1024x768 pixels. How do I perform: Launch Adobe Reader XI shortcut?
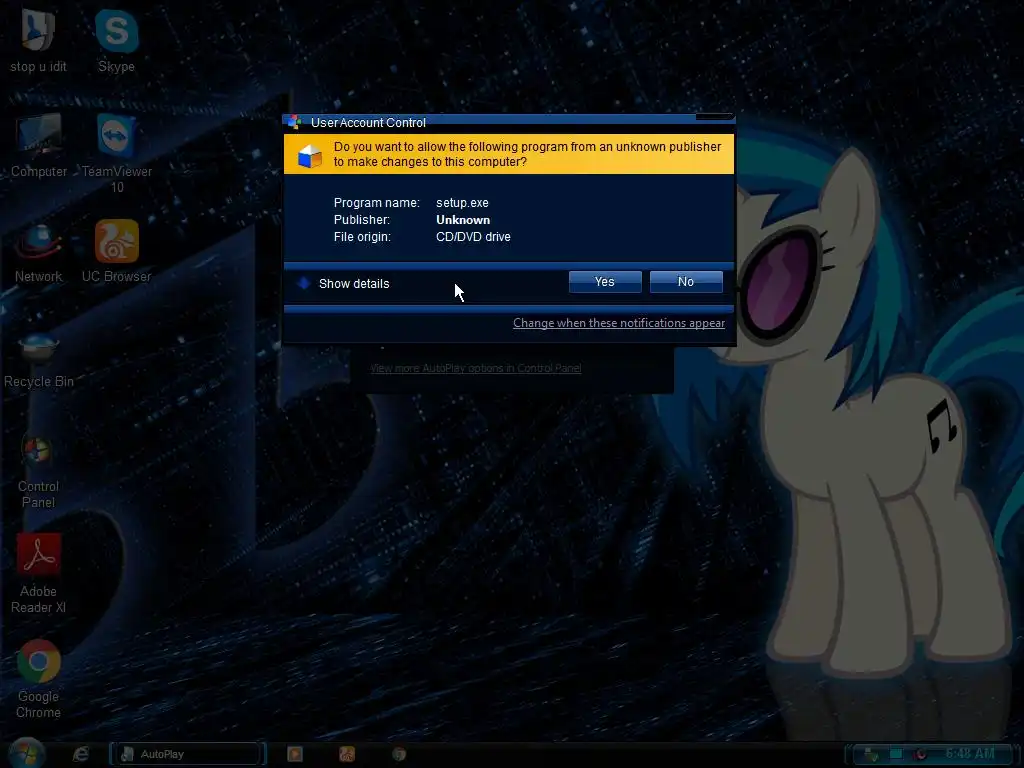tap(39, 573)
